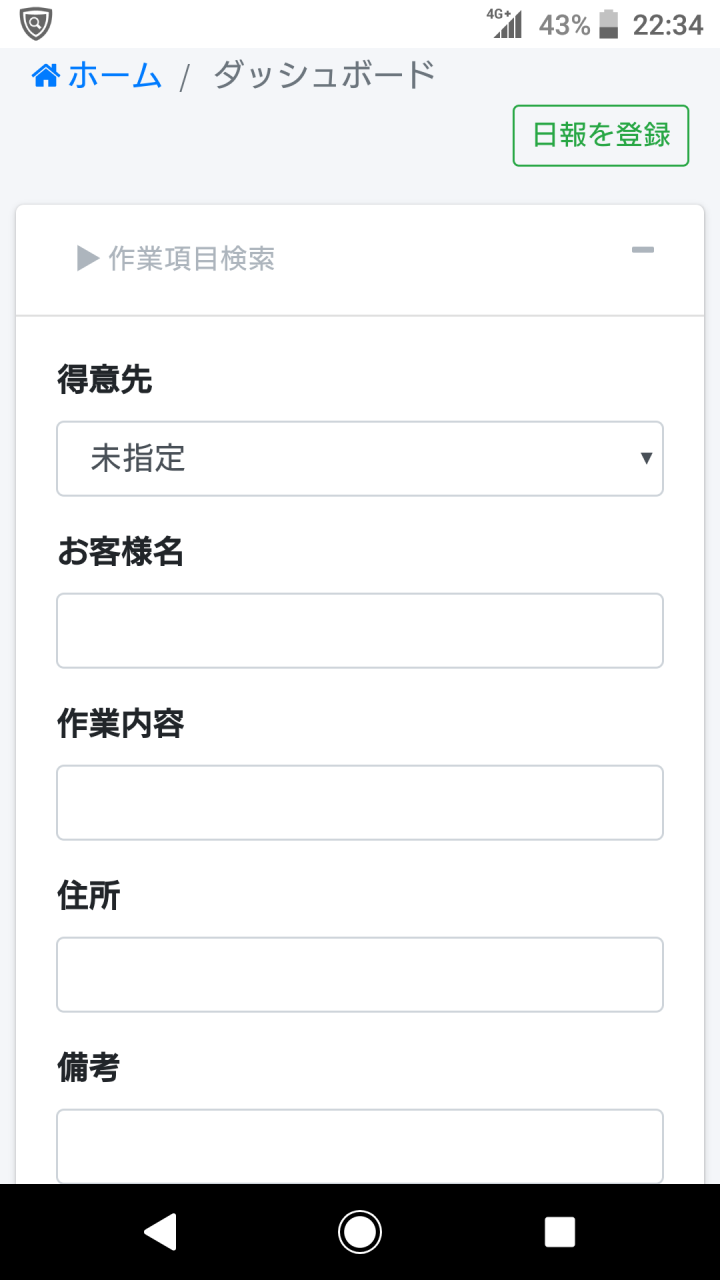Image resolution: width=720 pixels, height=1280 pixels.
Task: Tap the shield search icon in status bar
Action: pos(36,22)
